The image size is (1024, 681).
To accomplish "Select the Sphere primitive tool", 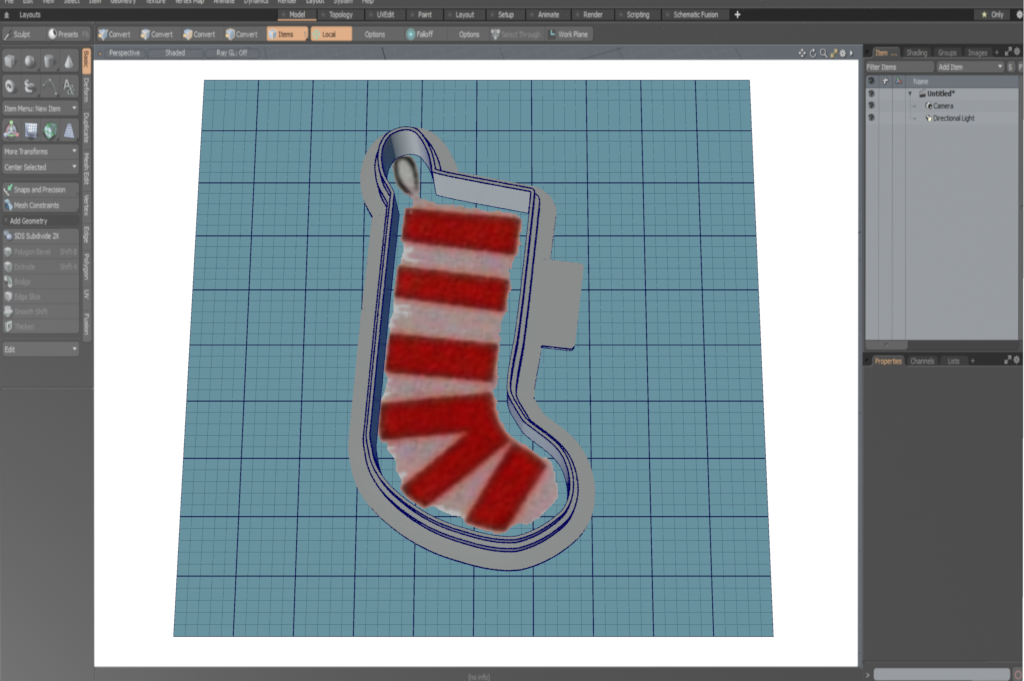I will [30, 62].
